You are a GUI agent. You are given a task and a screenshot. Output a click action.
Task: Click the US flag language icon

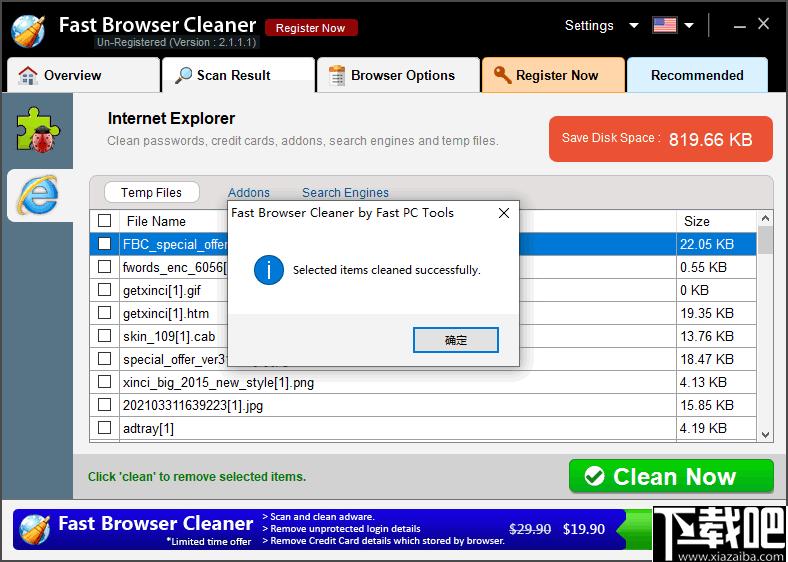664,25
